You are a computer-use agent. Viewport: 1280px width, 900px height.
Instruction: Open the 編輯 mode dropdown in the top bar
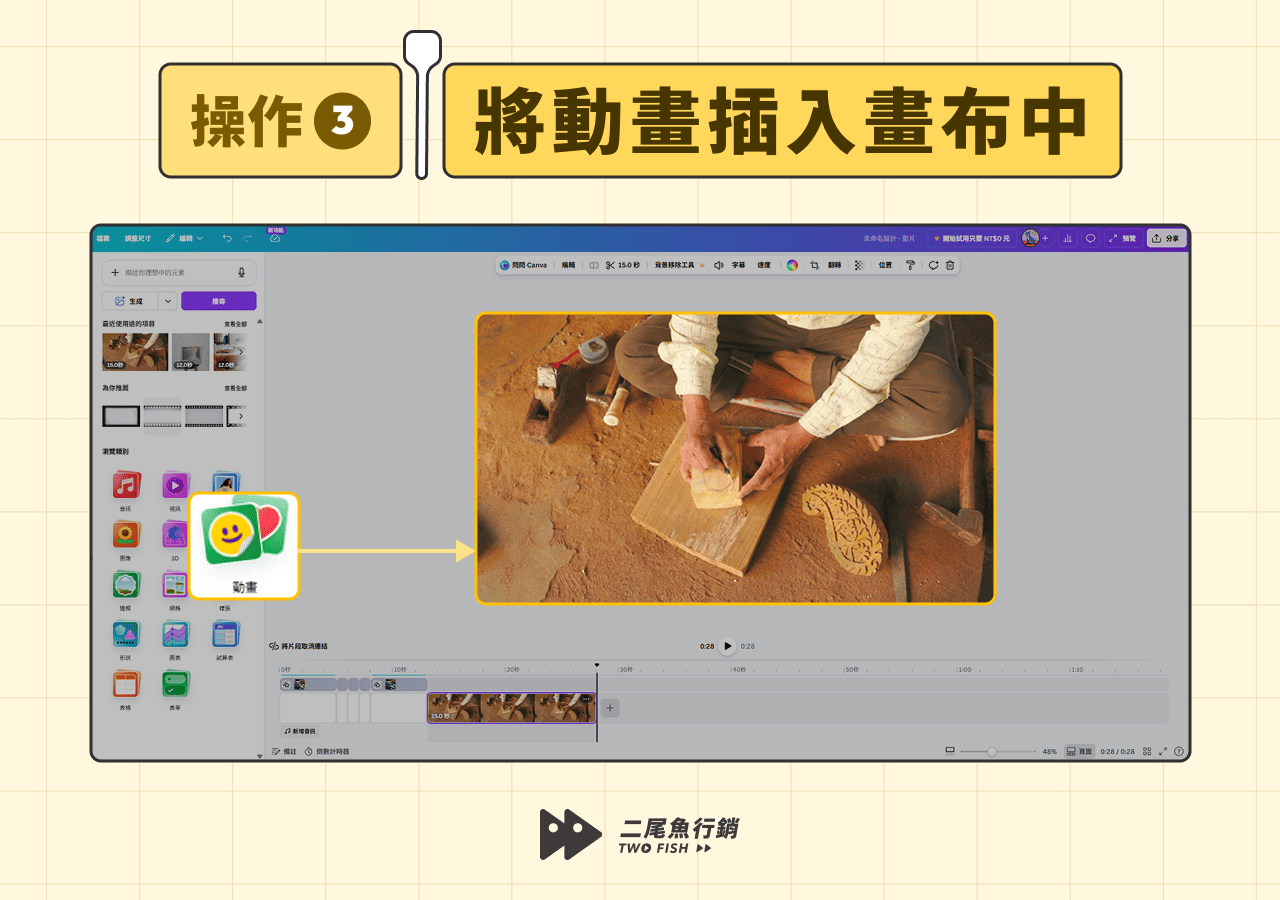[184, 238]
